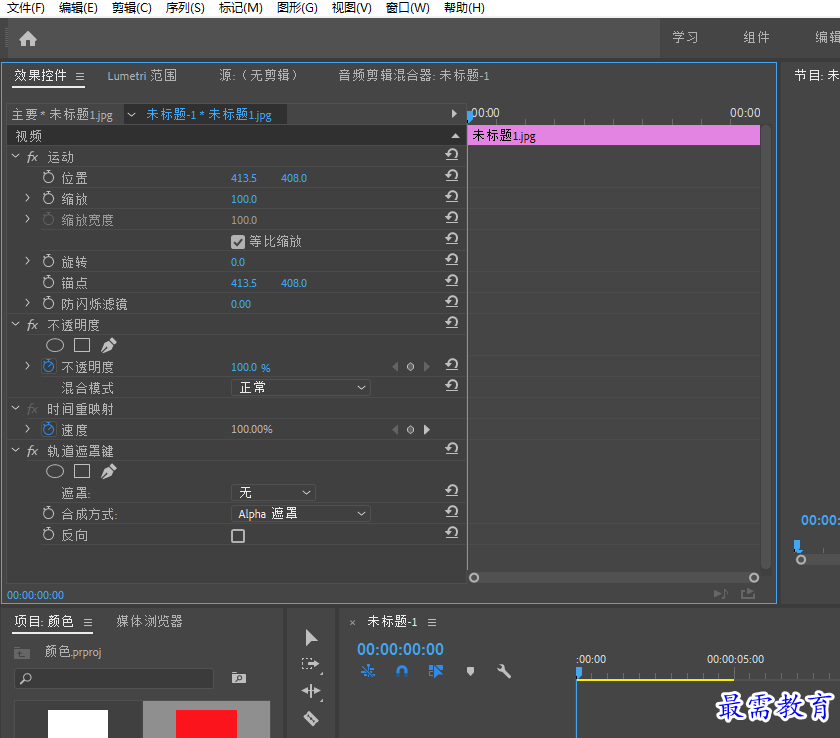
Task: Toggle linked selection icon
Action: pyautogui.click(x=436, y=671)
